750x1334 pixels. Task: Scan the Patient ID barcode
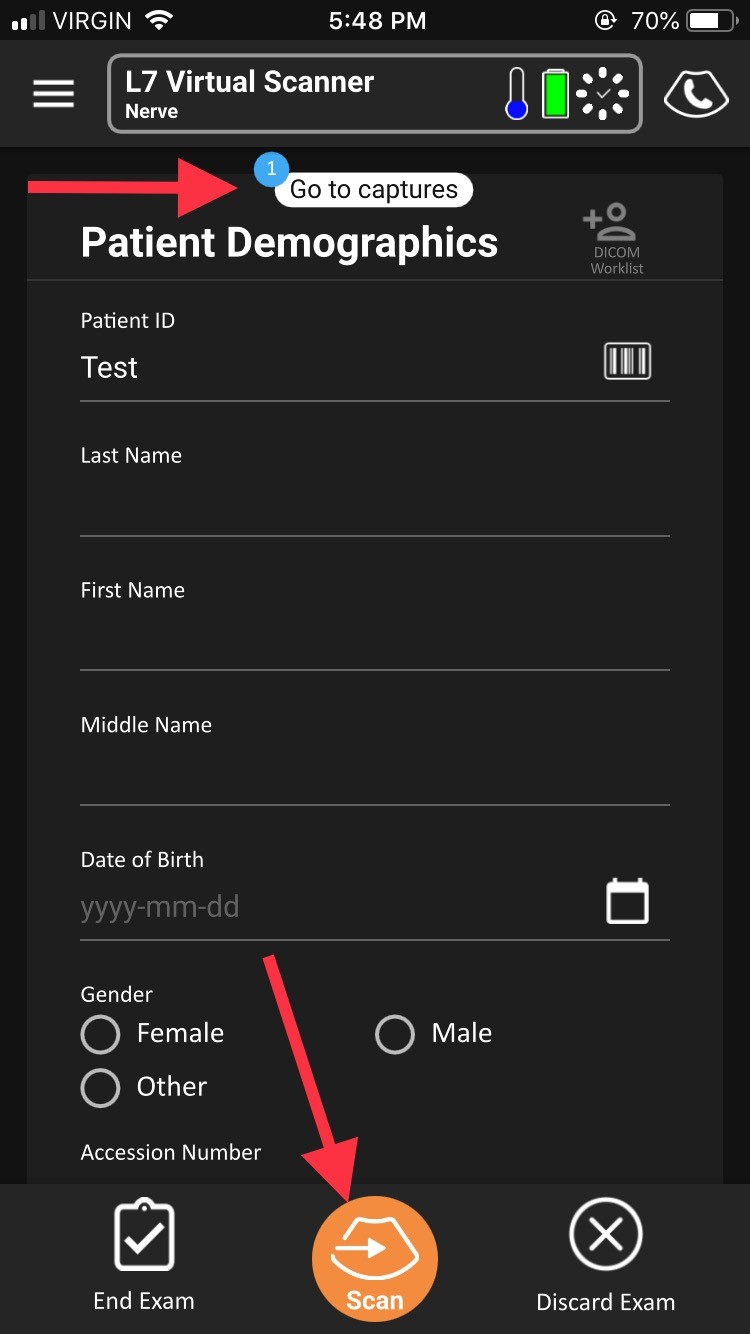[x=627, y=360]
